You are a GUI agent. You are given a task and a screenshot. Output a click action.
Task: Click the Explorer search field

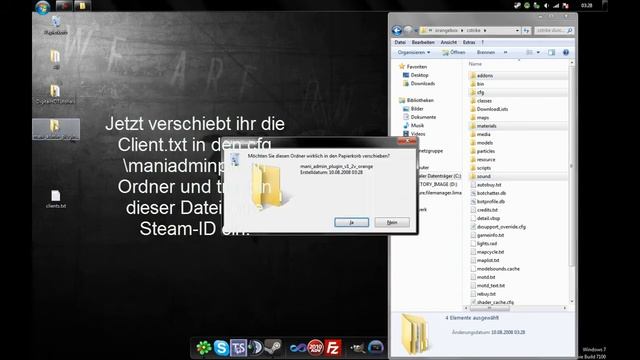click(554, 31)
